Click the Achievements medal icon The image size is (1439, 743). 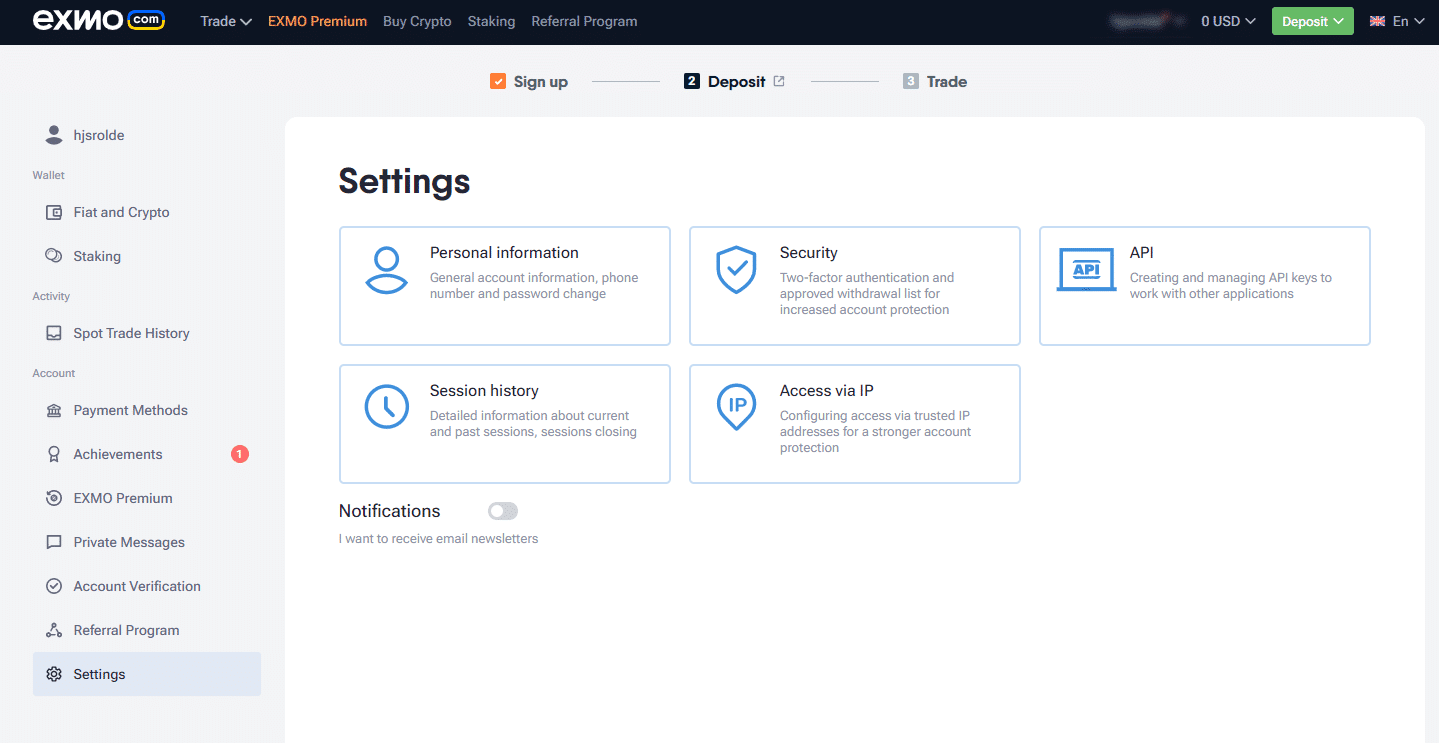click(54, 454)
